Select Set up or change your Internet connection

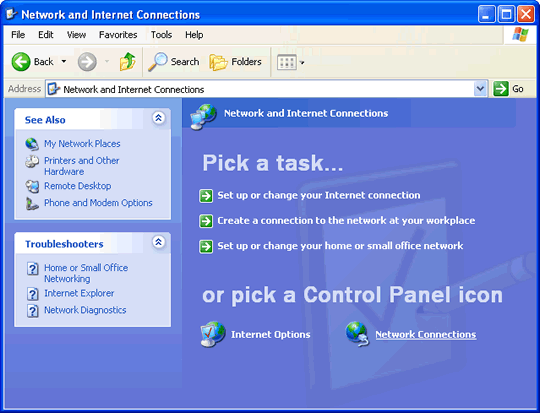pos(319,195)
